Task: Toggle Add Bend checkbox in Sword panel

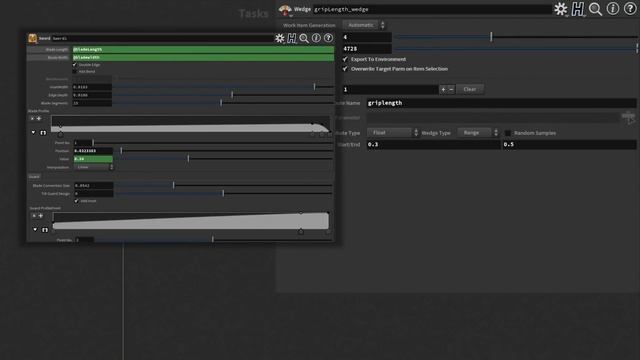Action: pos(75,71)
